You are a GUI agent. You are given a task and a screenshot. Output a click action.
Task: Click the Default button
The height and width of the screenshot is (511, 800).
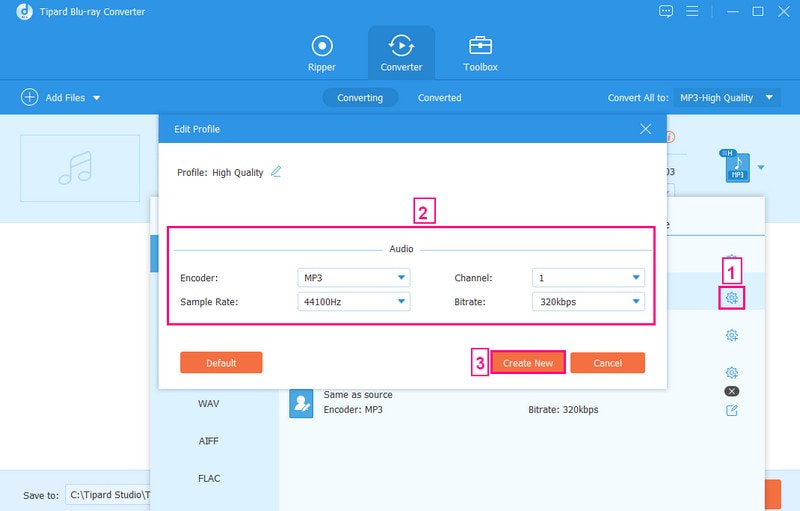click(221, 363)
